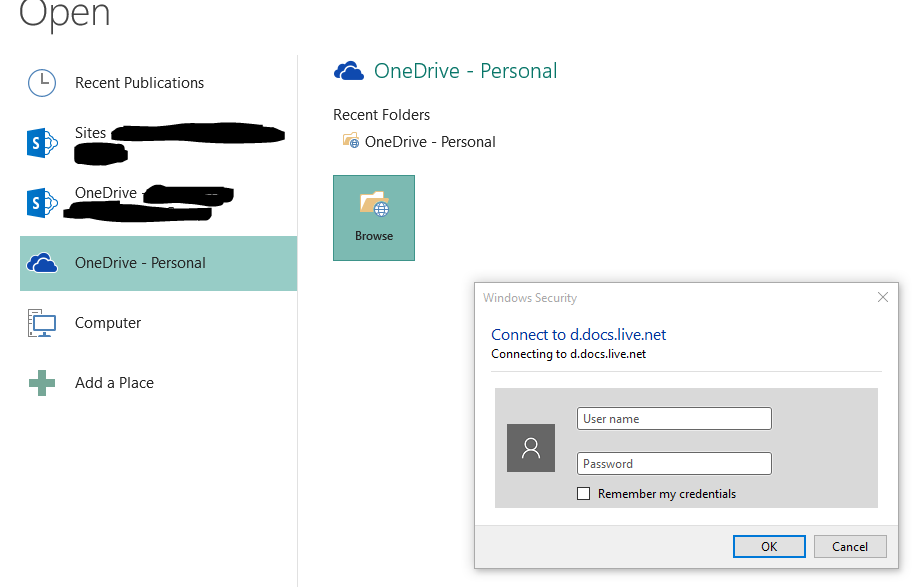
Task: Select OneDrive - Personal in the places list
Action: [158, 263]
